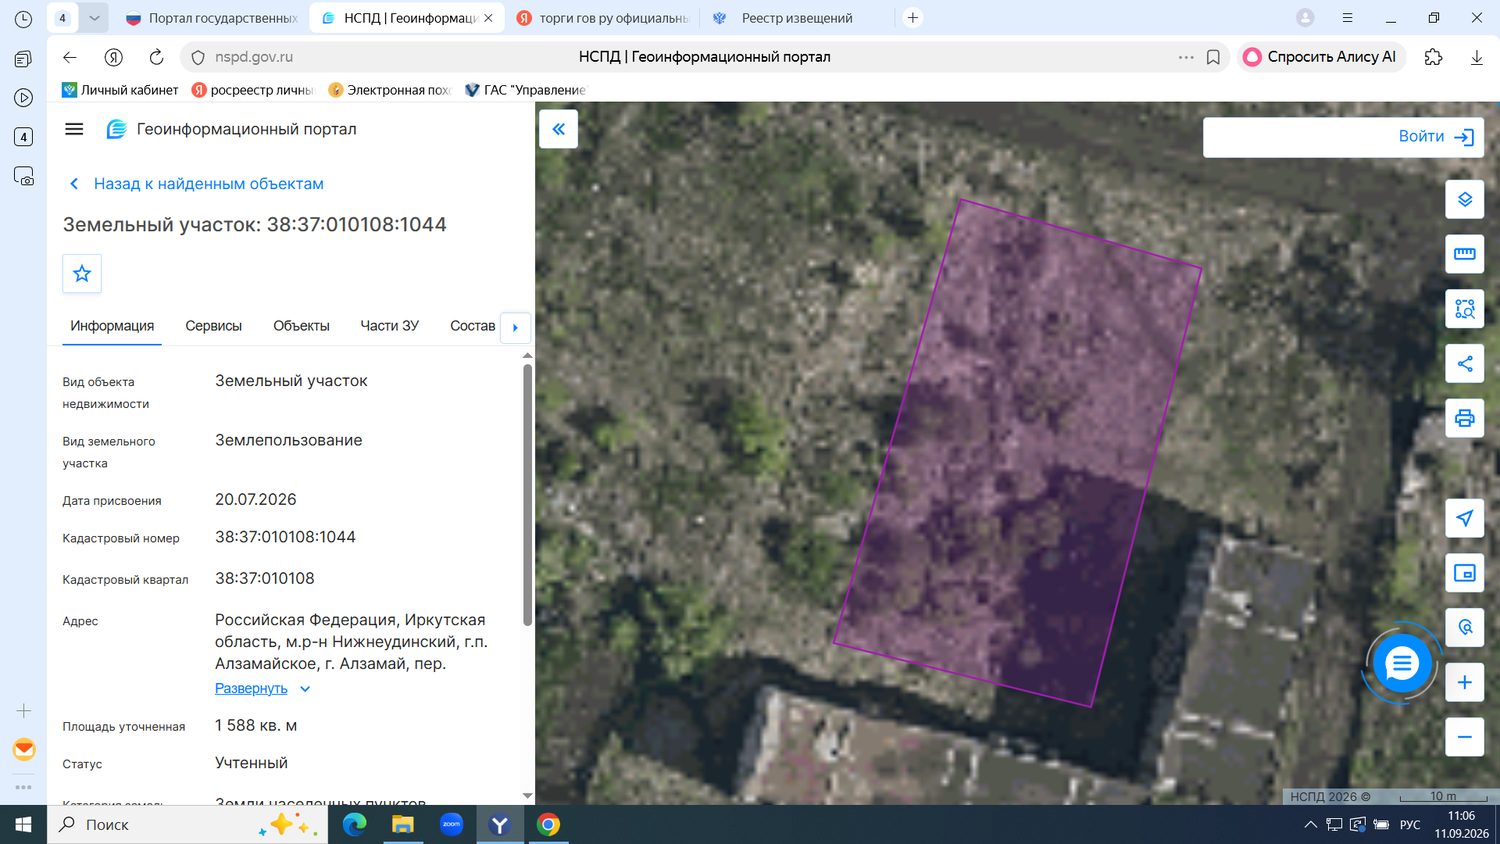This screenshot has width=1500, height=844.
Task: Switch to the Сервисы tab
Action: pyautogui.click(x=214, y=326)
